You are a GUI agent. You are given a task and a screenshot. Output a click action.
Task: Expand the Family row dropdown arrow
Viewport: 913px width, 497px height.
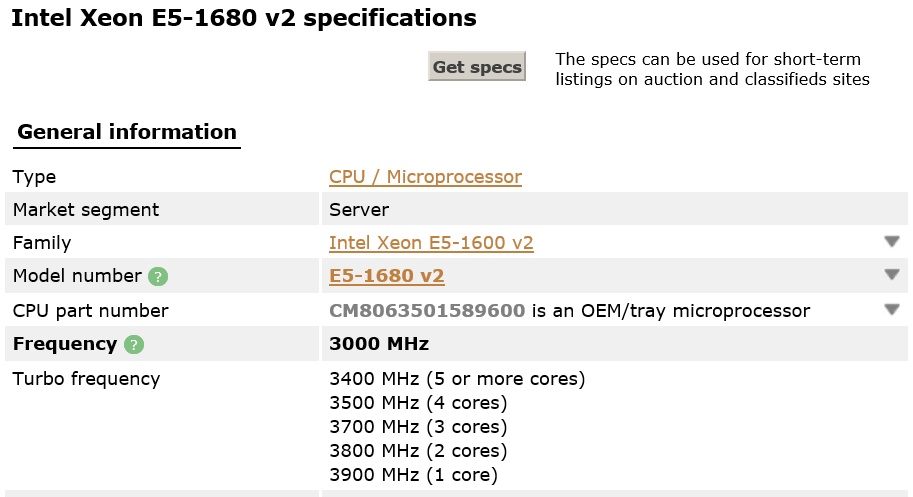(891, 241)
